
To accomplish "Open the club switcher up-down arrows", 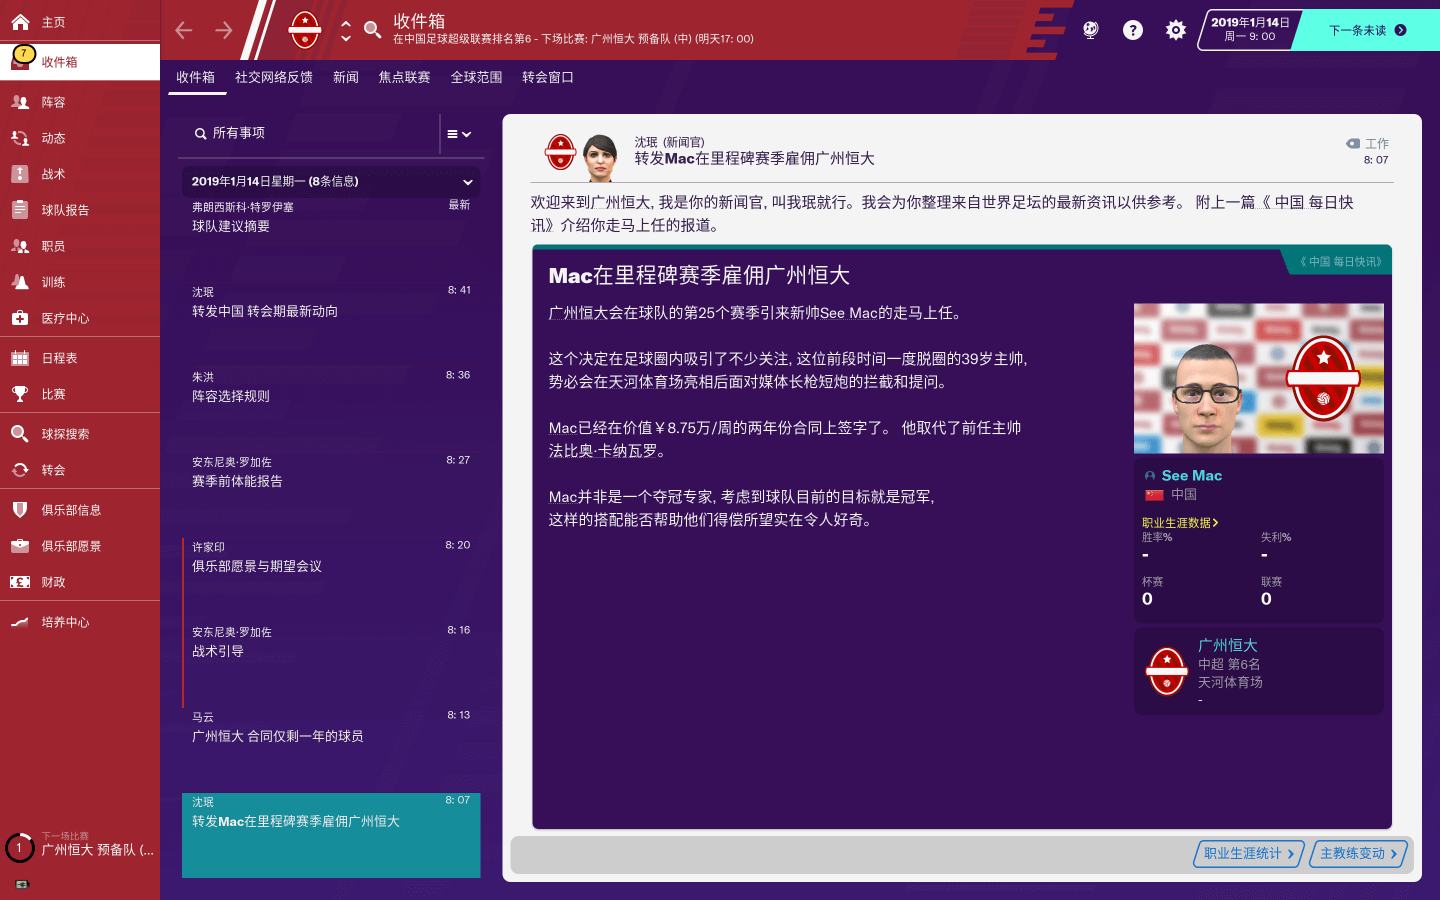I will 345,30.
